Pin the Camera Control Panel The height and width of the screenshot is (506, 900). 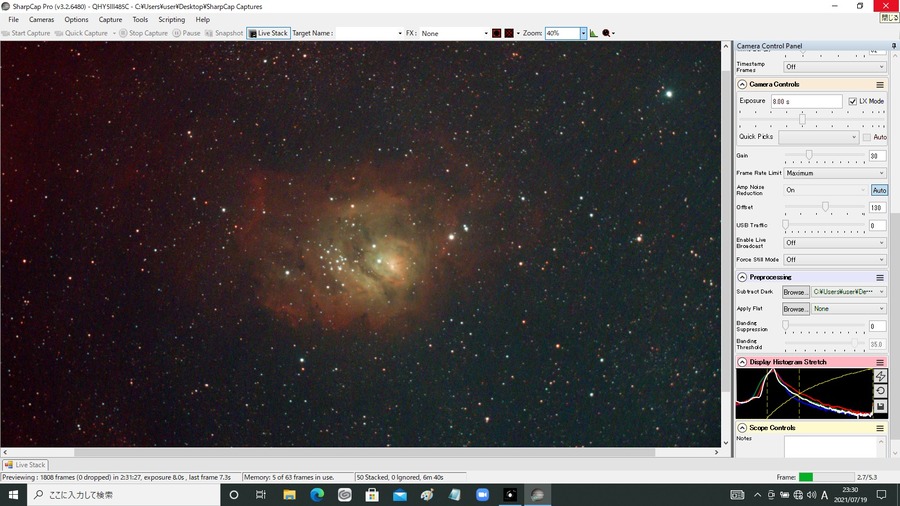tap(894, 45)
